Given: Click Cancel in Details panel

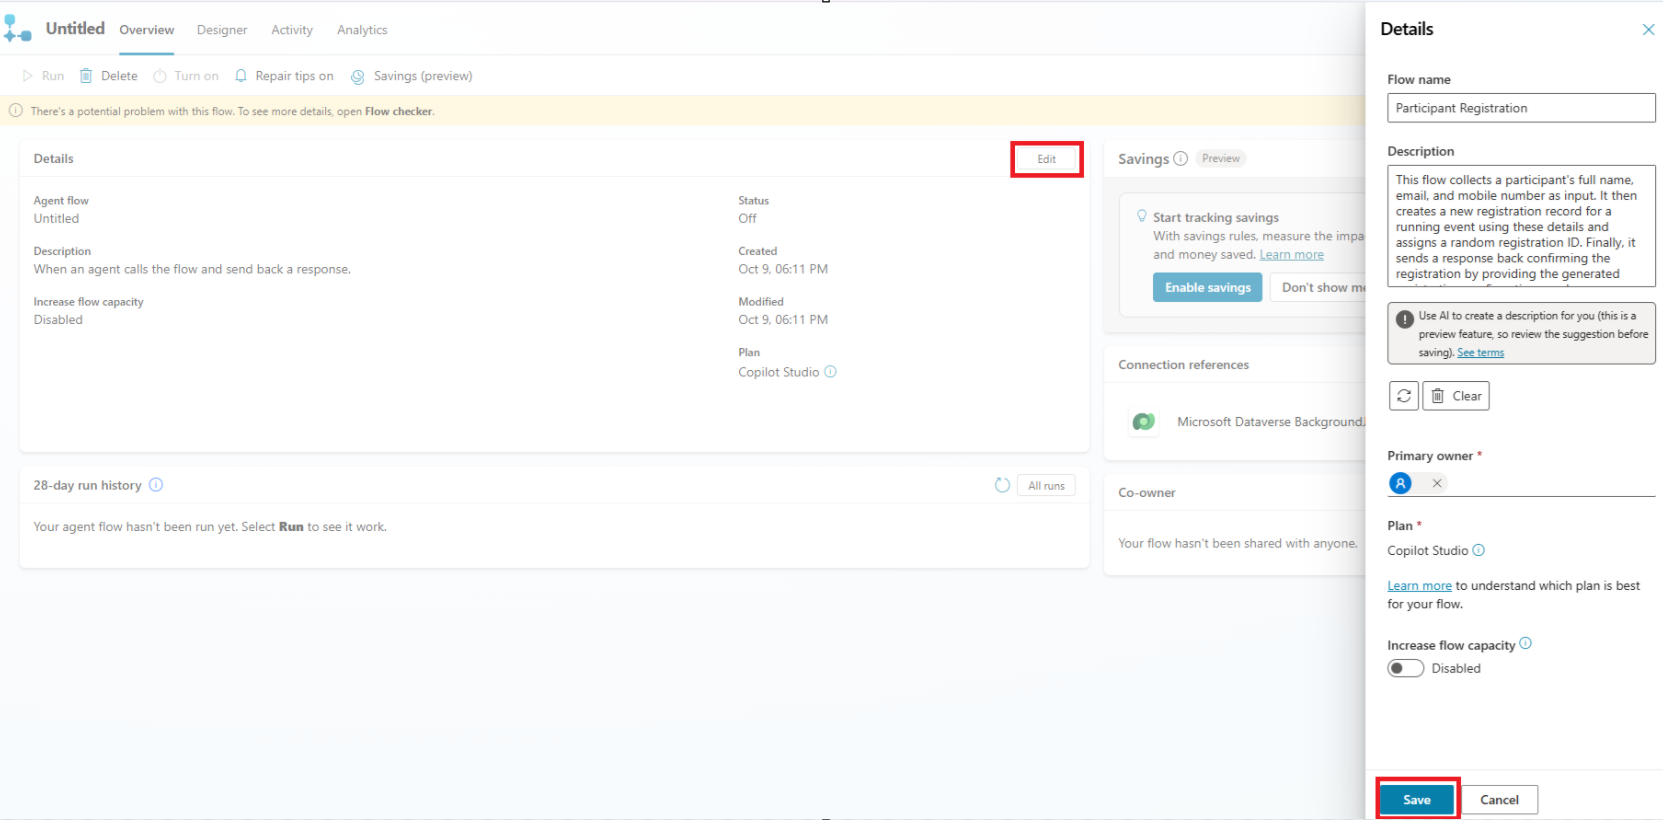Looking at the screenshot, I should [1499, 800].
